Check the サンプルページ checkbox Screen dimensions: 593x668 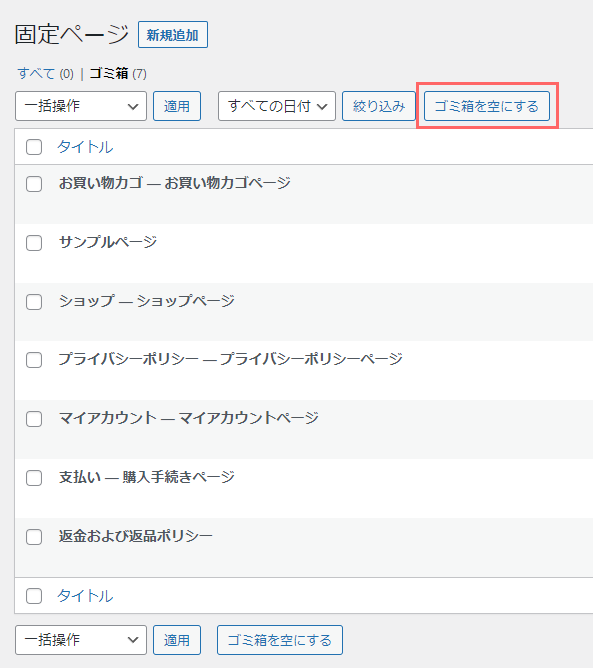34,243
